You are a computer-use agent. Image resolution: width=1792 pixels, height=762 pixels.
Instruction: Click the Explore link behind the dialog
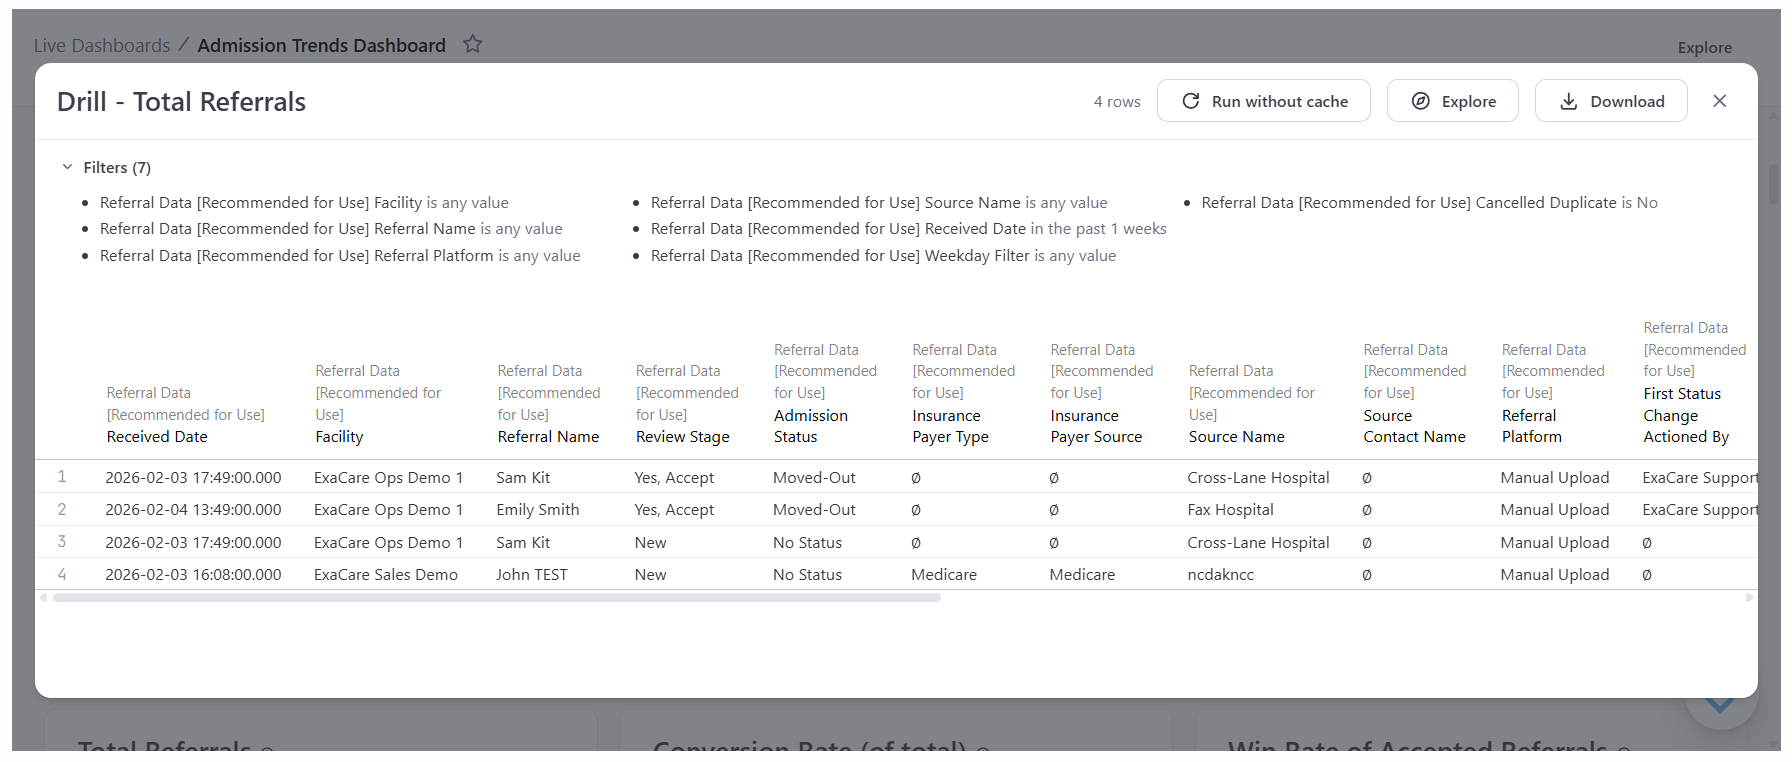click(1704, 48)
